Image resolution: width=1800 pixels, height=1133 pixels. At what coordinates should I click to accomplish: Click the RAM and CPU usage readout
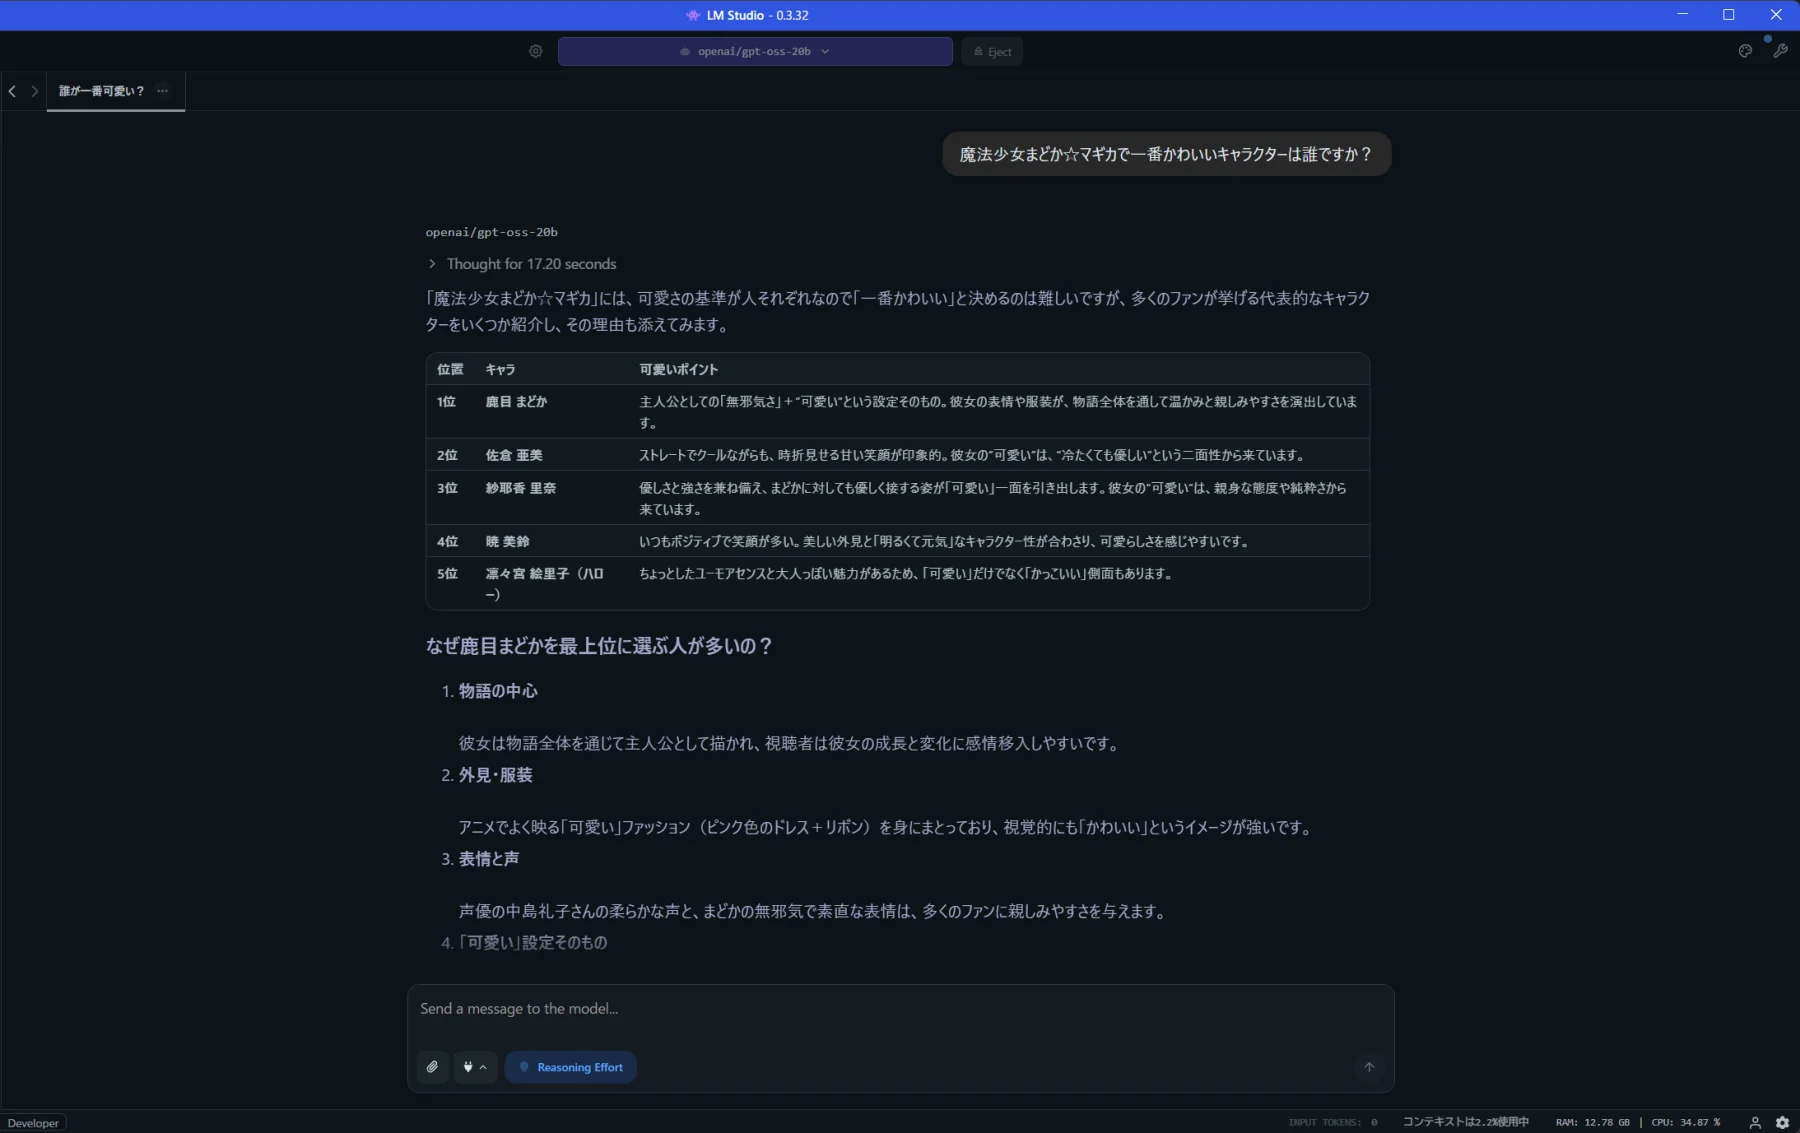1637,1122
